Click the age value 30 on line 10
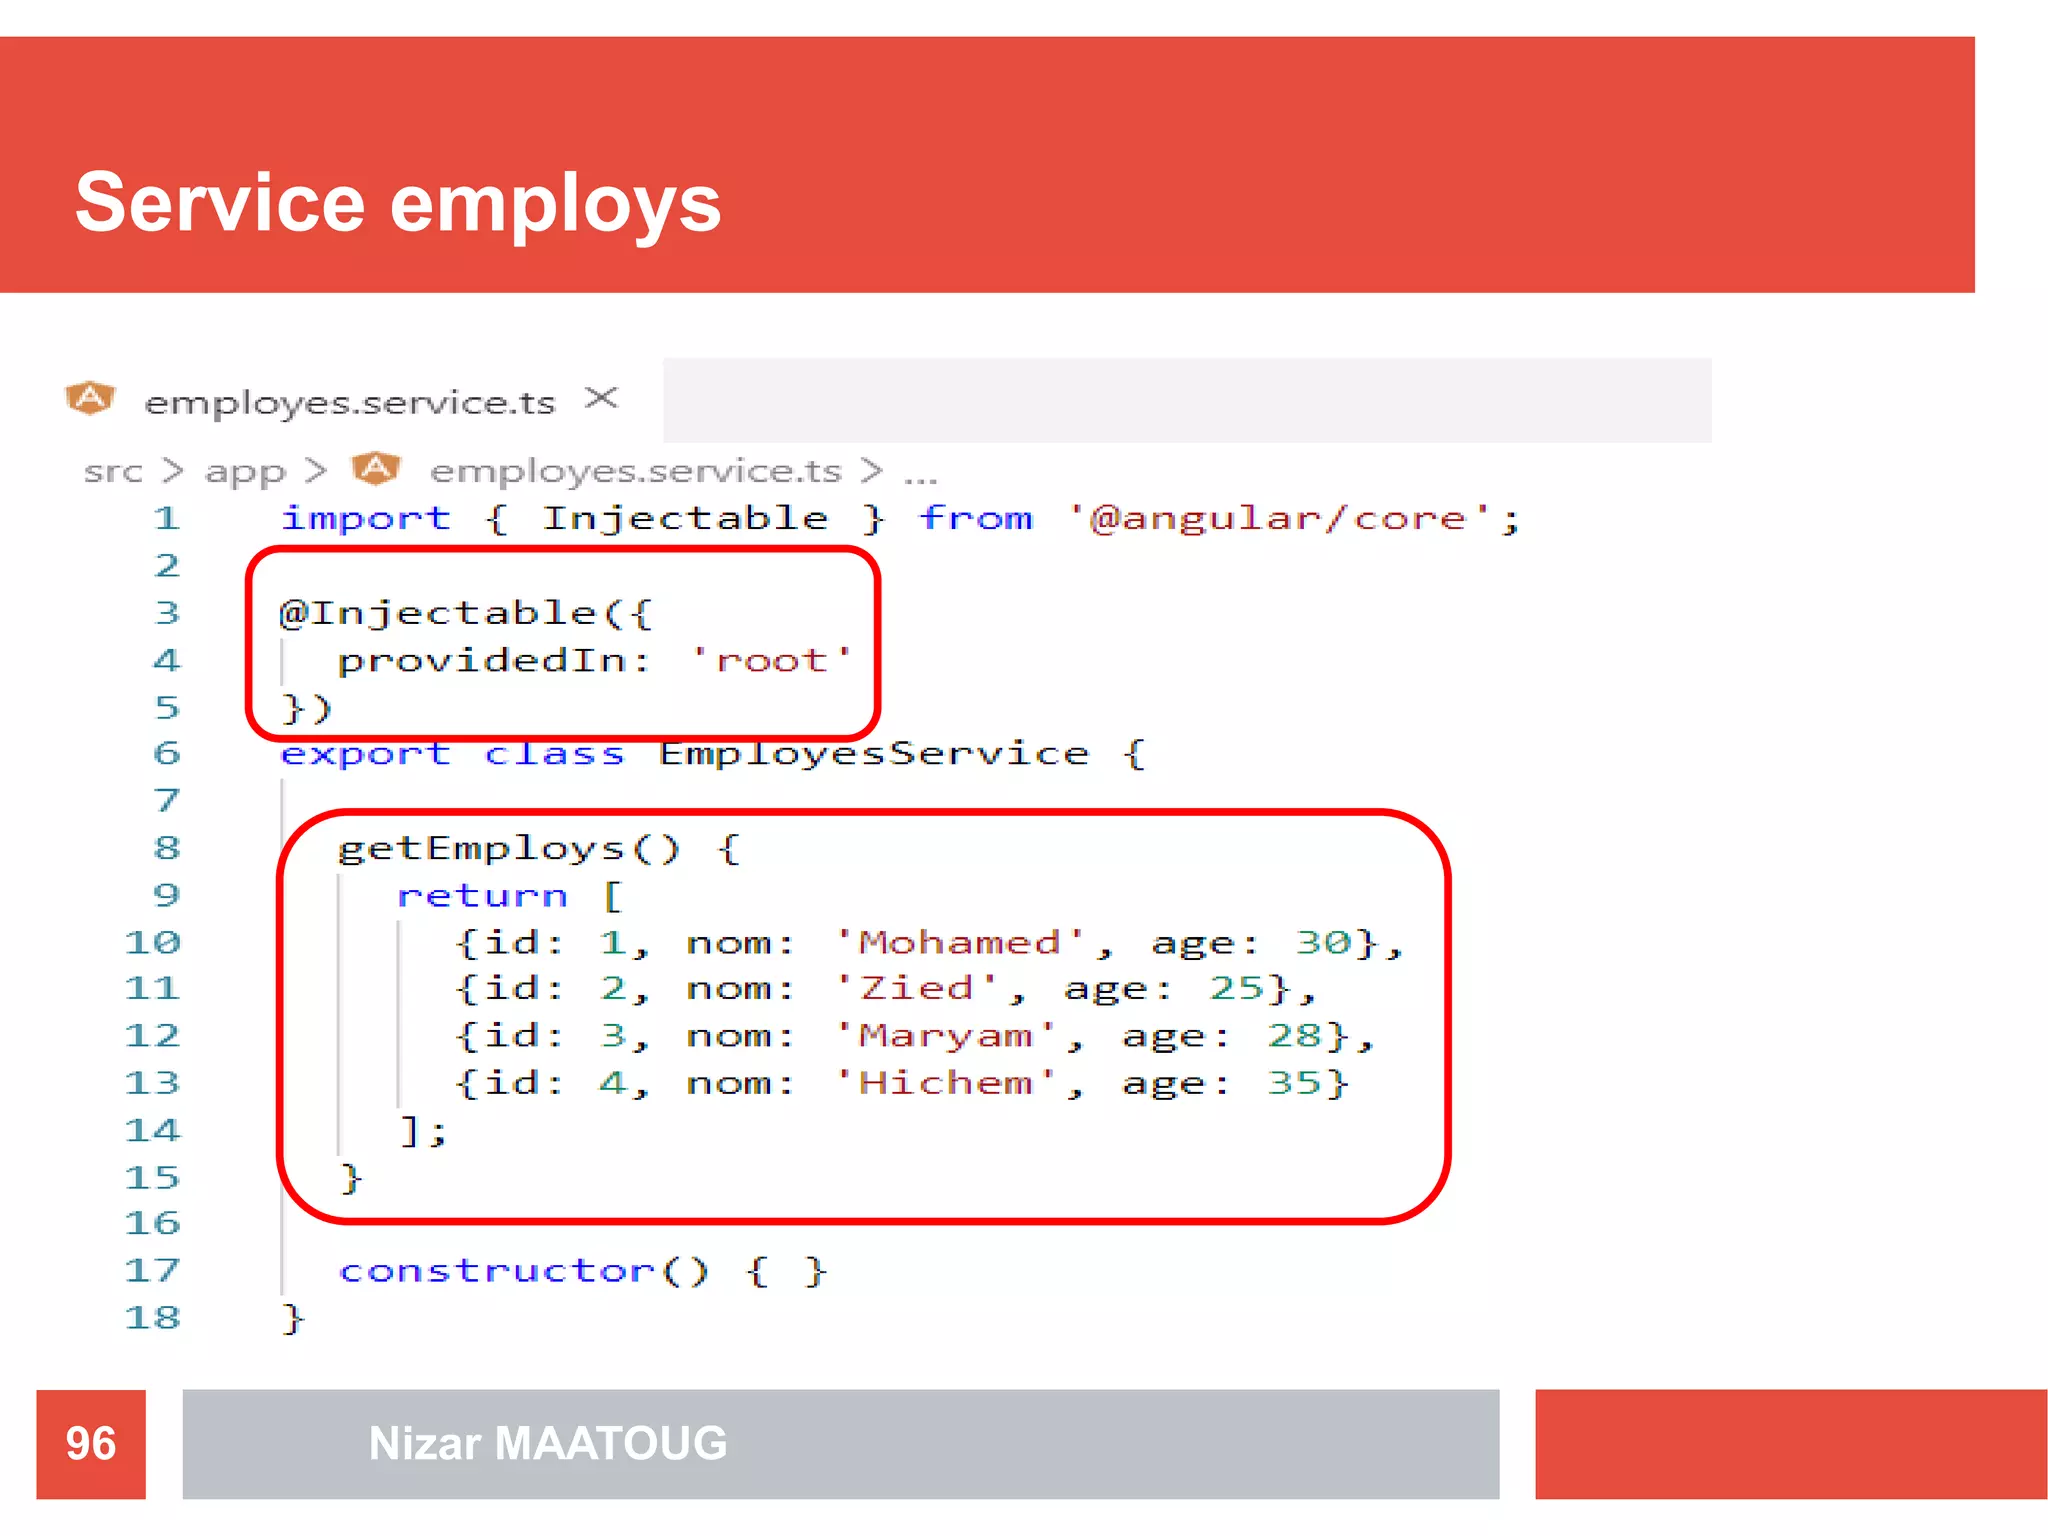Viewport: 2048px width, 1536px height. pos(1324,942)
